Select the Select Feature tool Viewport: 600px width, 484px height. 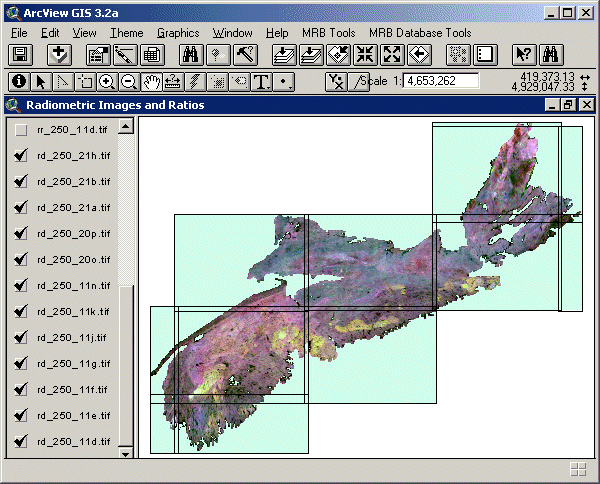point(85,81)
